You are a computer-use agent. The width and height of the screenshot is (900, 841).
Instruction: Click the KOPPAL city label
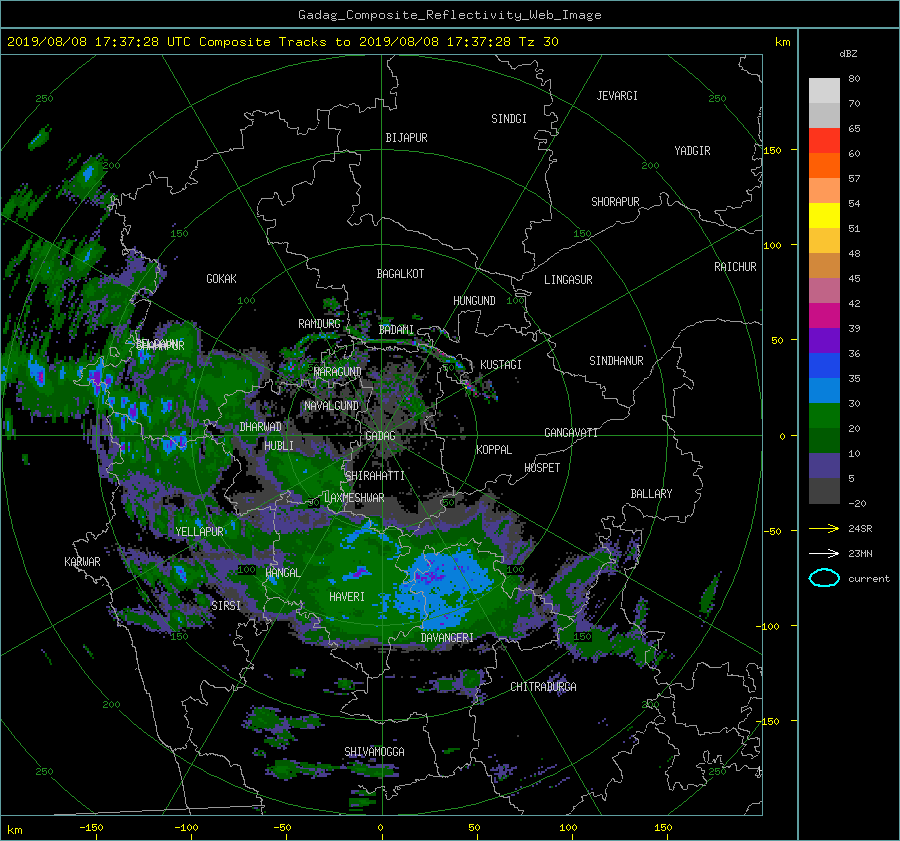pos(494,449)
